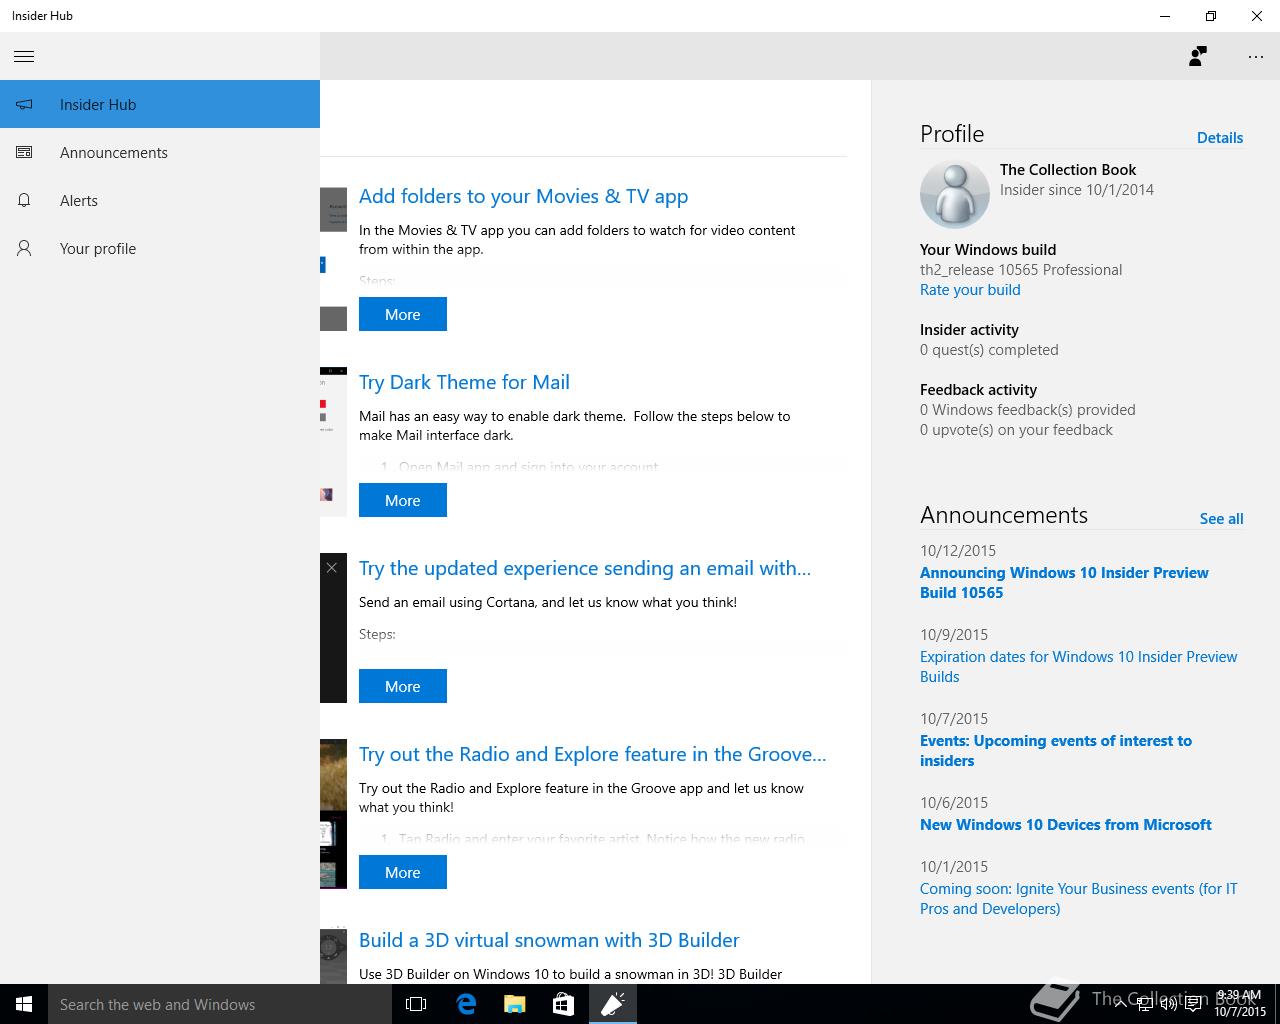Open Alerts in sidebar
1280x1024 pixels.
tap(160, 200)
